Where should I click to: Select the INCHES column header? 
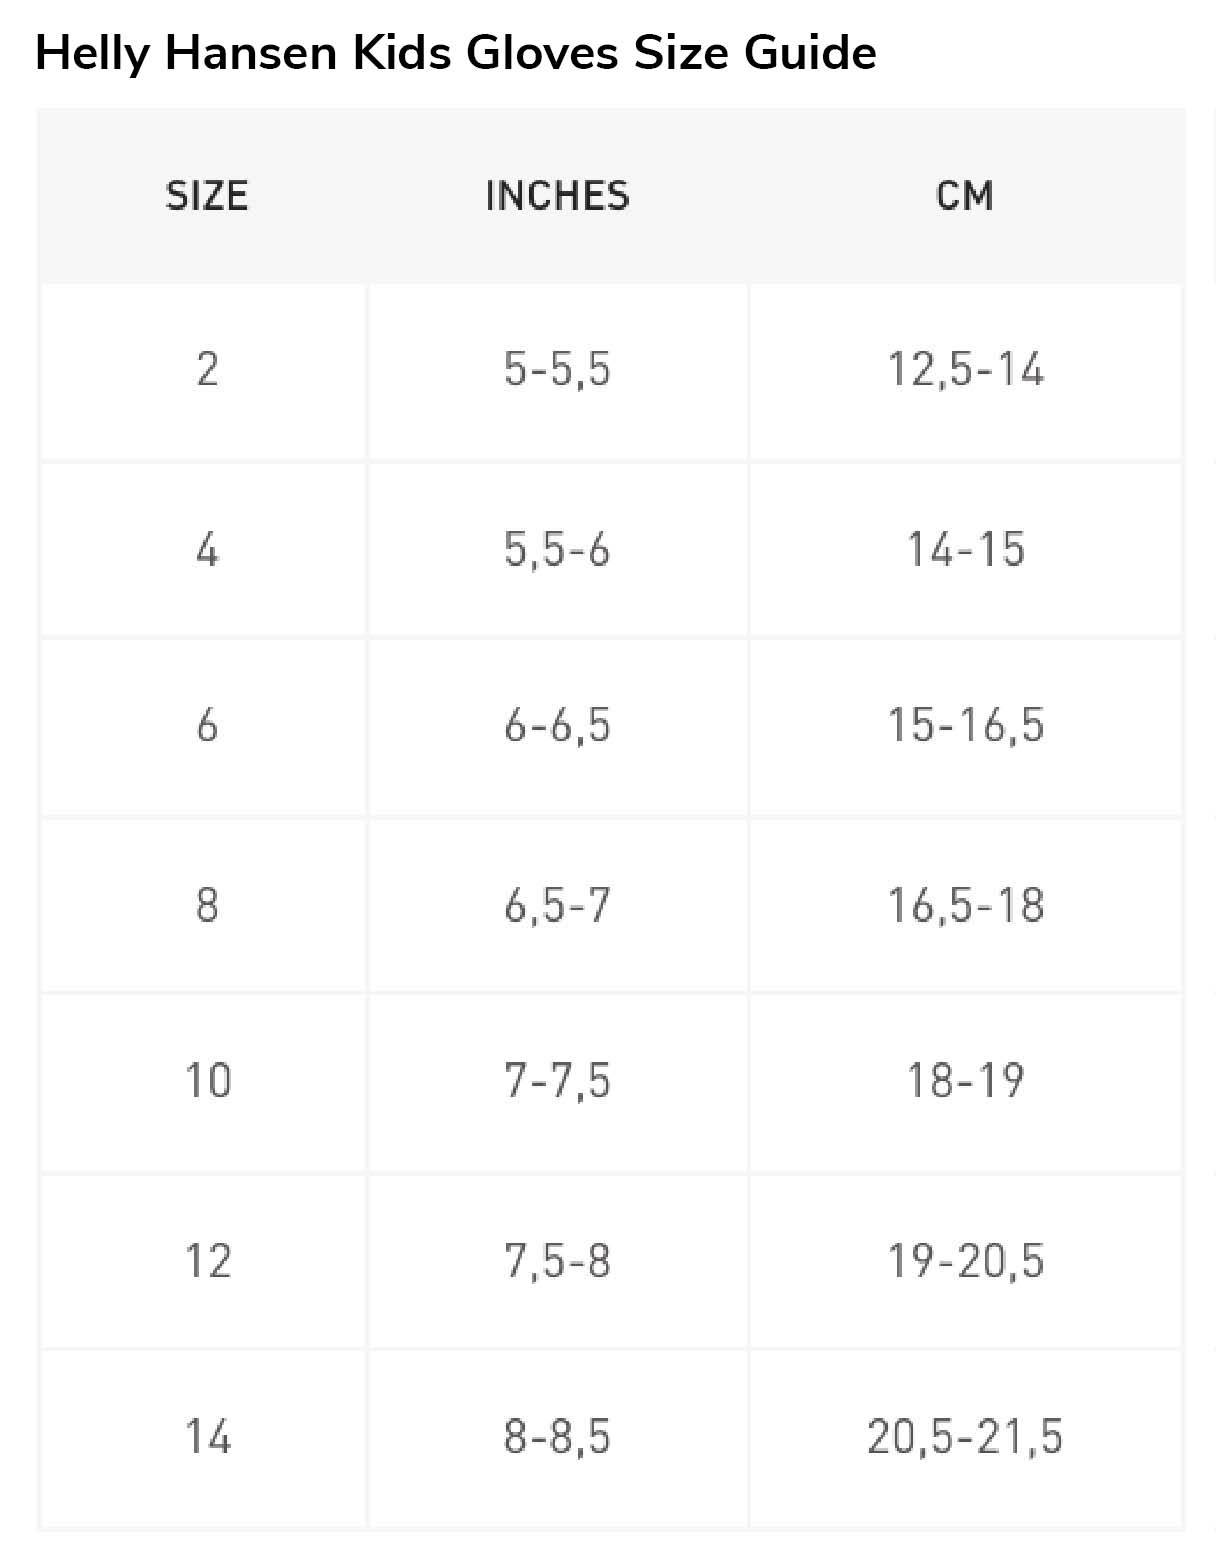coord(558,196)
